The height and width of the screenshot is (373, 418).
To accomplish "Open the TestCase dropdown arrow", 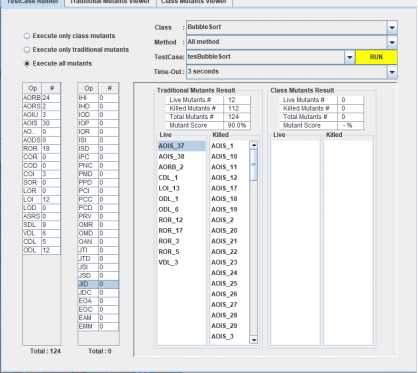I will pyautogui.click(x=349, y=57).
